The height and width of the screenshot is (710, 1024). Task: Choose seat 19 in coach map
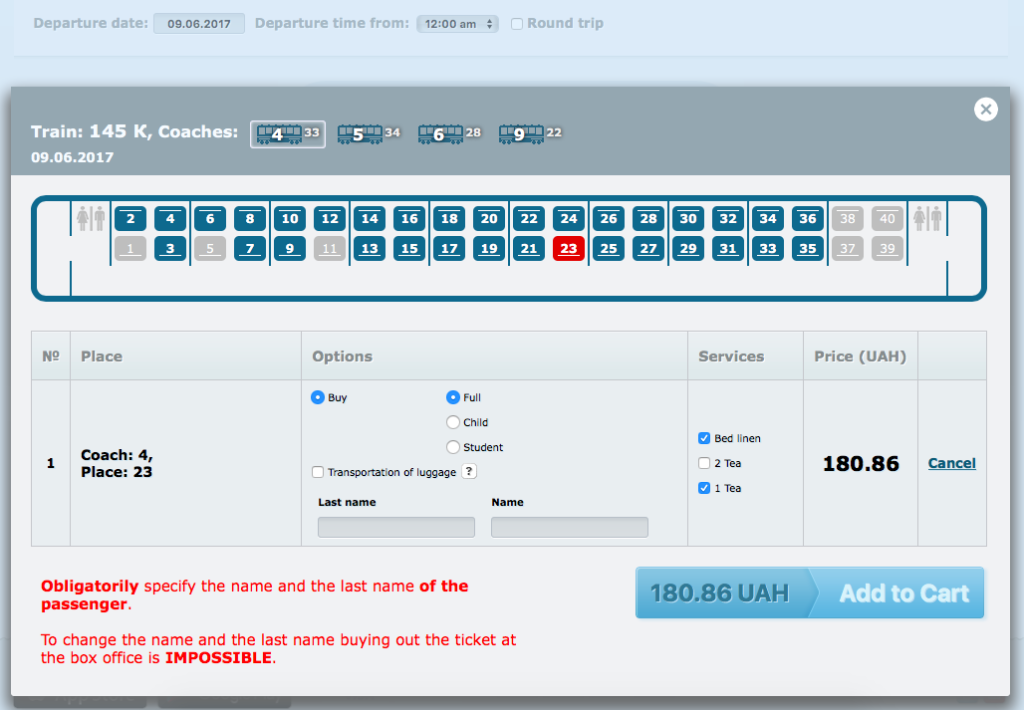coord(489,249)
